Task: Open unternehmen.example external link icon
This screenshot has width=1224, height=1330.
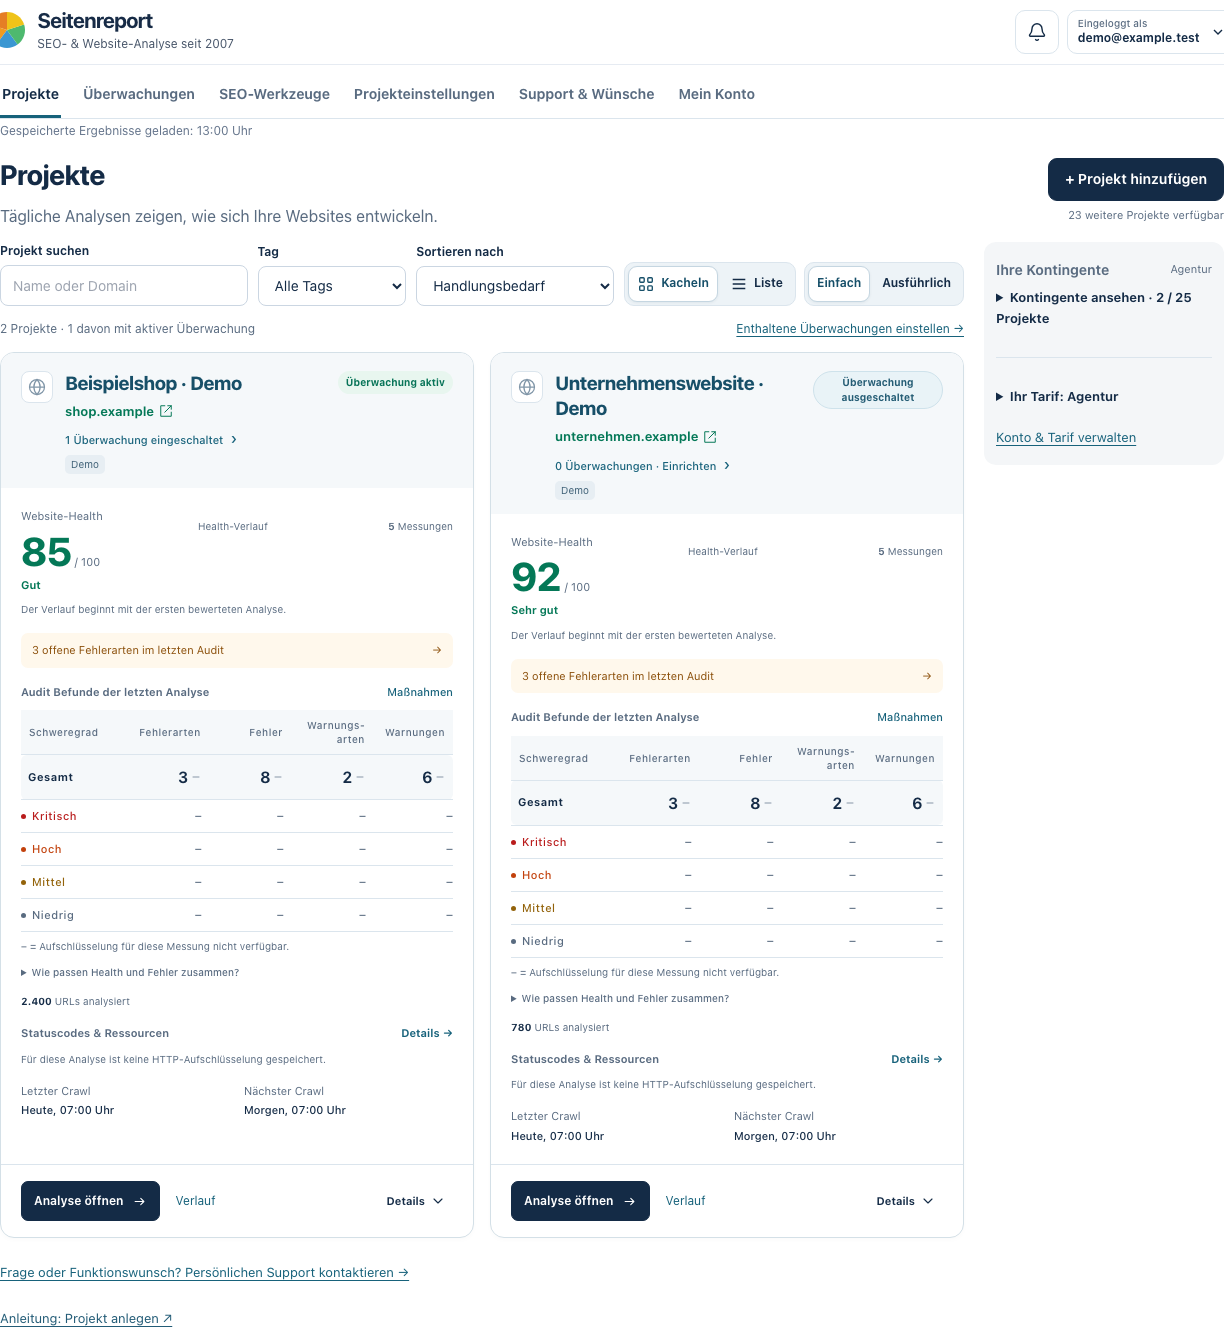Action: 710,437
